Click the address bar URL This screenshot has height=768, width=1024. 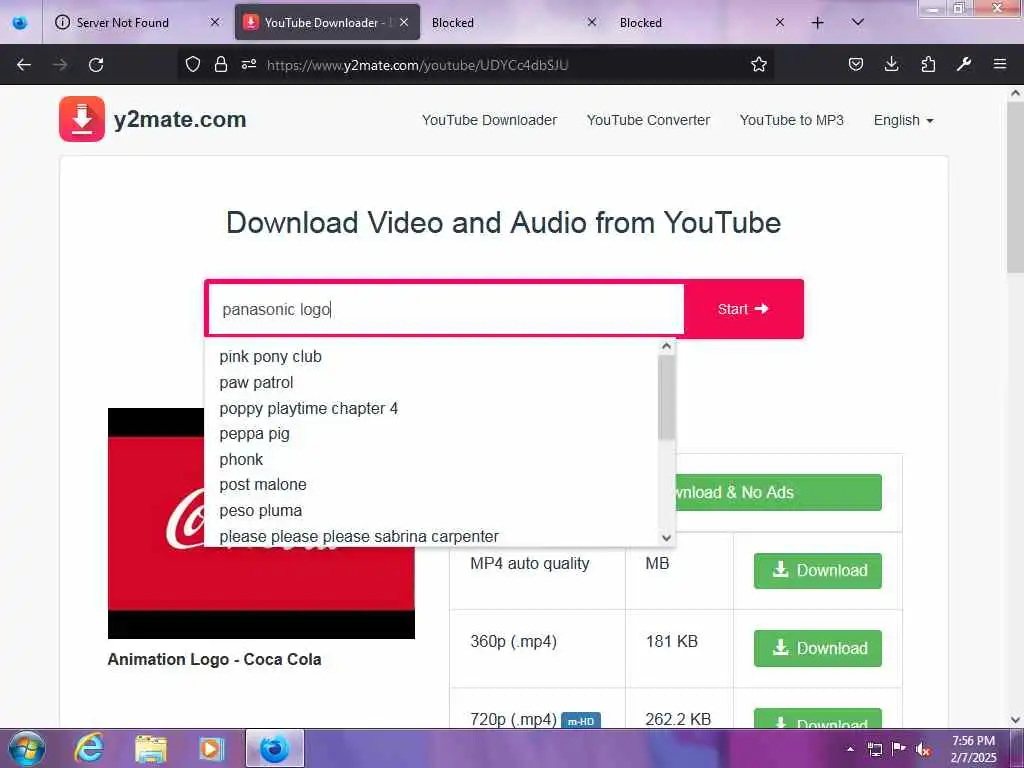click(x=418, y=65)
